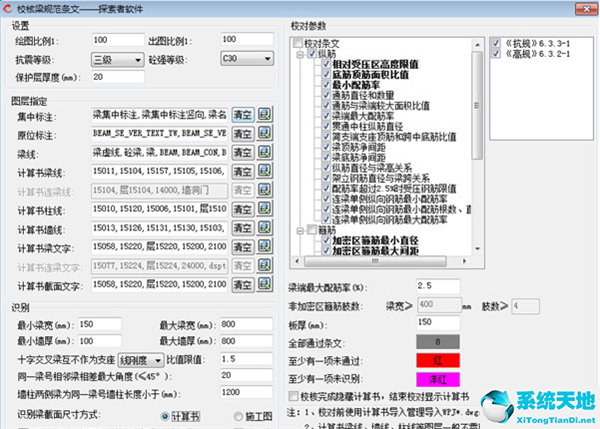
Task: Clear the 集中标注 layer field with 清空
Action: [x=243, y=115]
